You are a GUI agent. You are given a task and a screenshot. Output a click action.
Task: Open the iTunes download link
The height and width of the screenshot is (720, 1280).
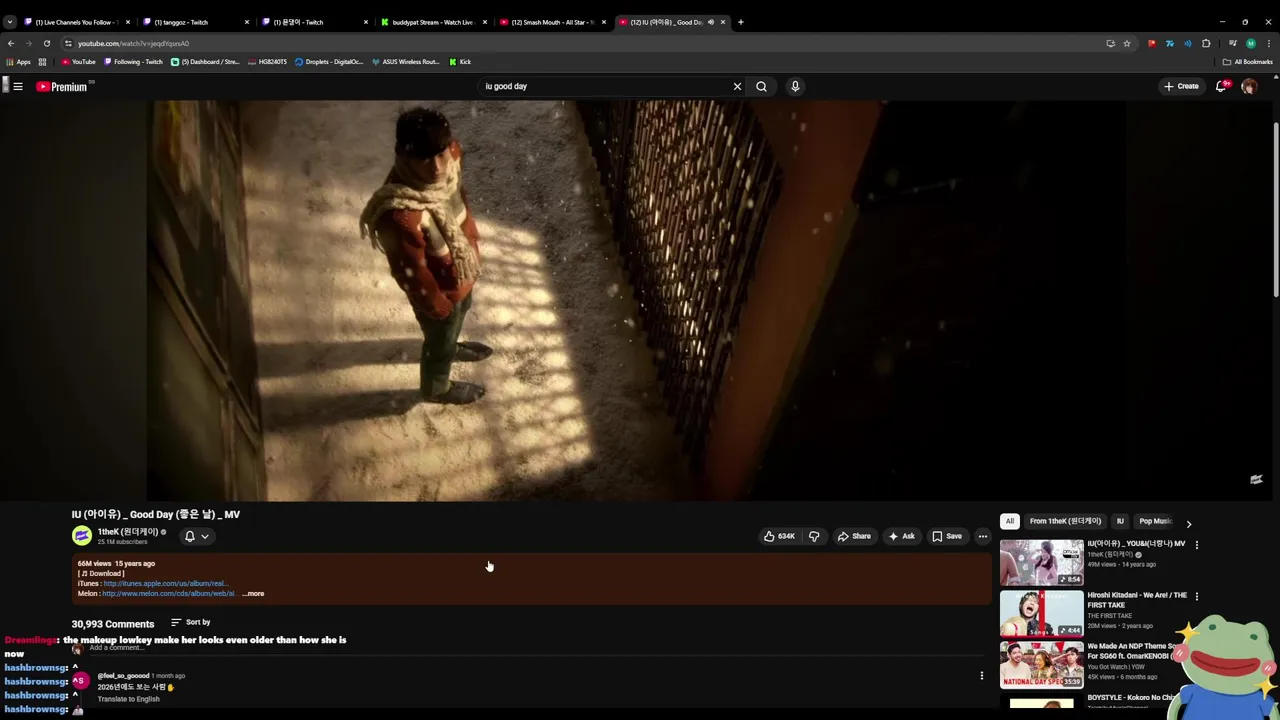(x=166, y=584)
